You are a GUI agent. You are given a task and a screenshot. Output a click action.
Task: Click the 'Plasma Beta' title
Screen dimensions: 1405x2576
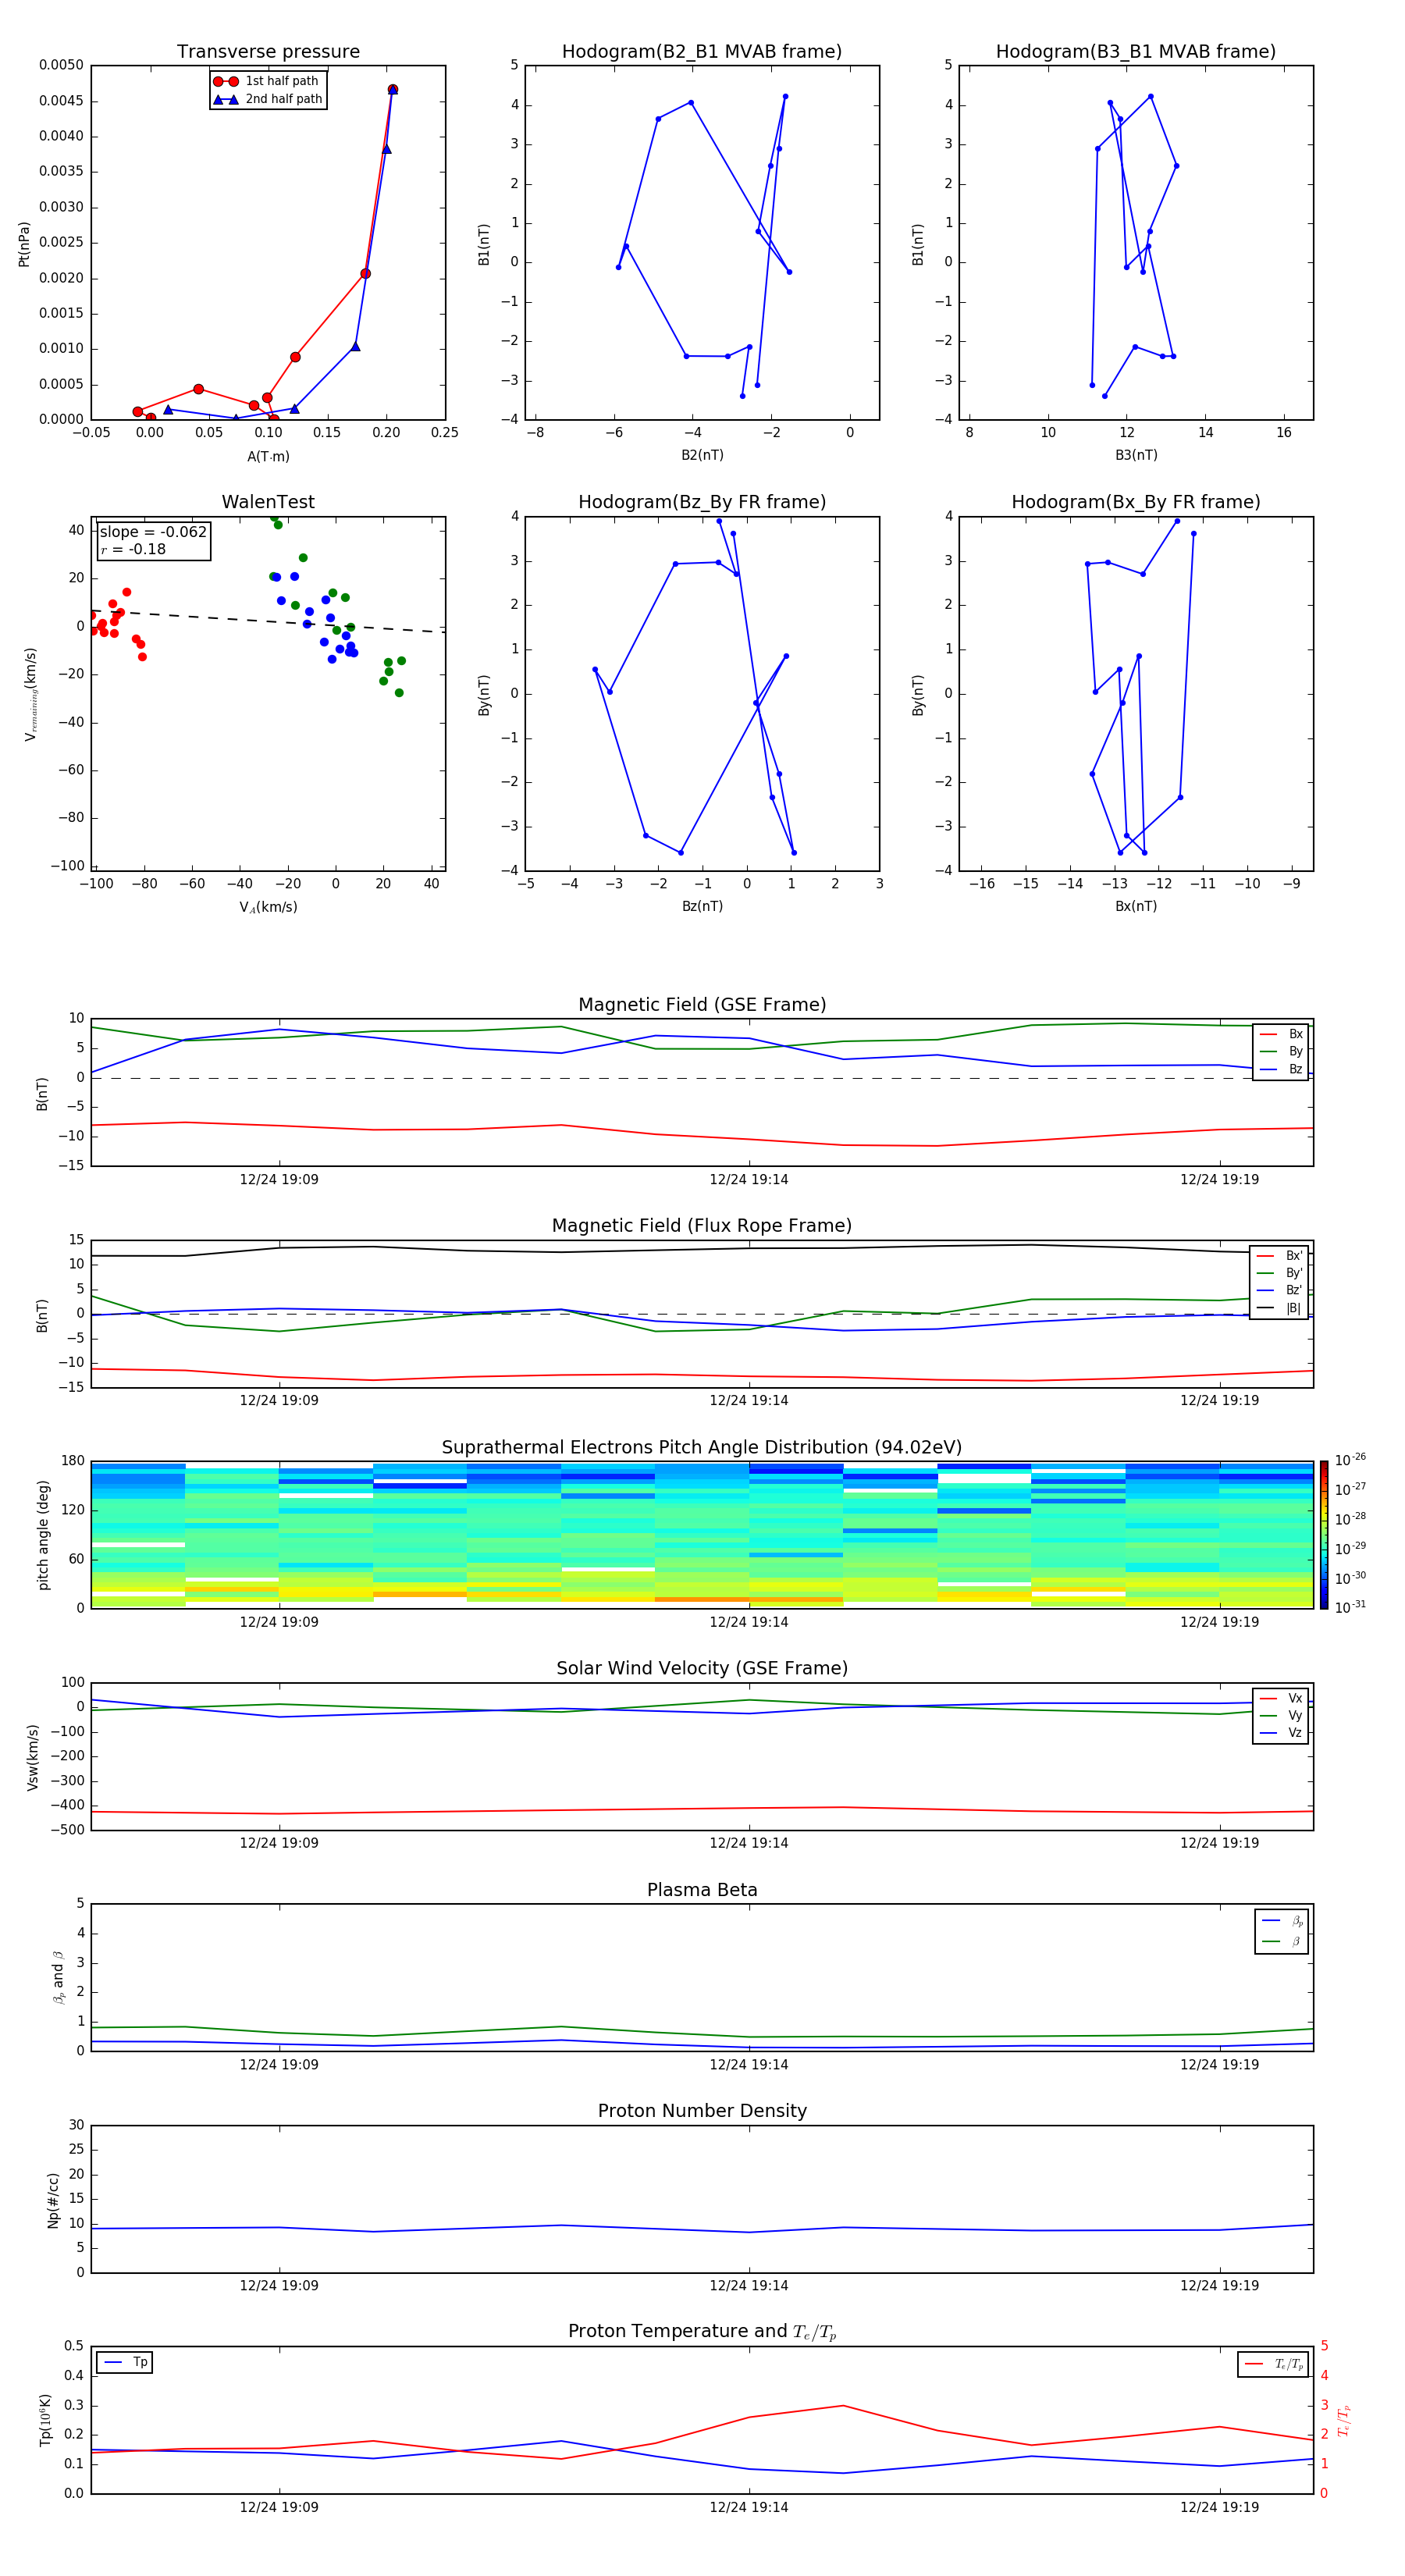pyautogui.click(x=702, y=1890)
